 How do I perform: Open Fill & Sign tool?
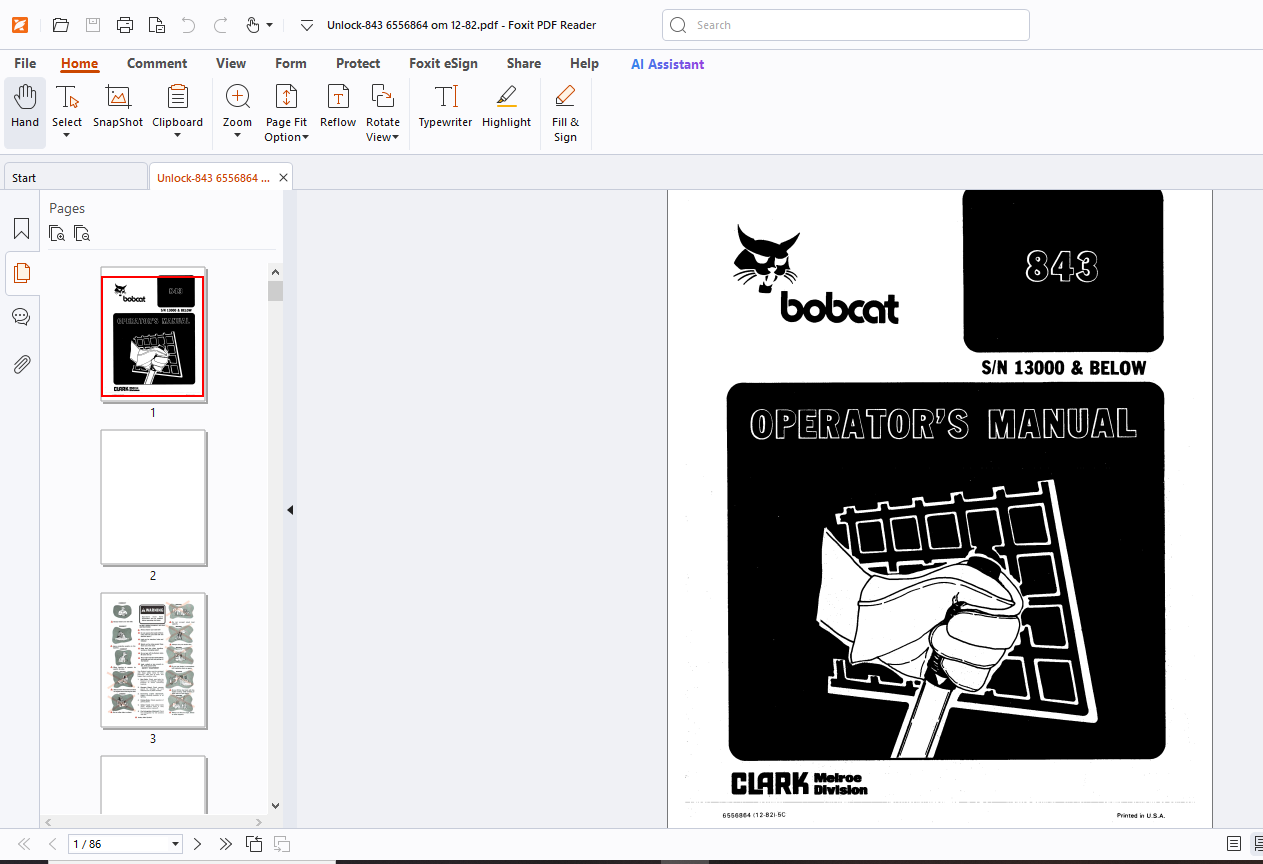(x=565, y=113)
